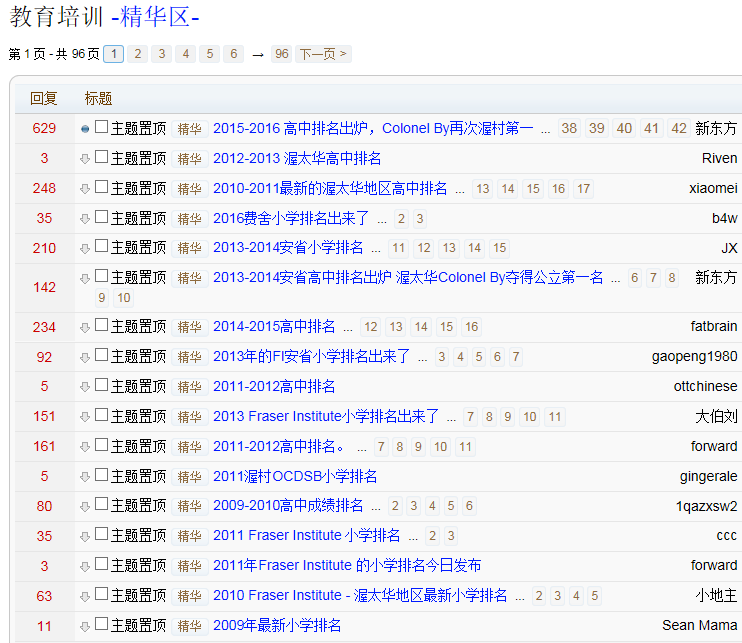Viewport: 742px width, 643px height.
Task: Click the arrow icon for the 2016费舍小学排名出来了 thread
Action: [85, 219]
